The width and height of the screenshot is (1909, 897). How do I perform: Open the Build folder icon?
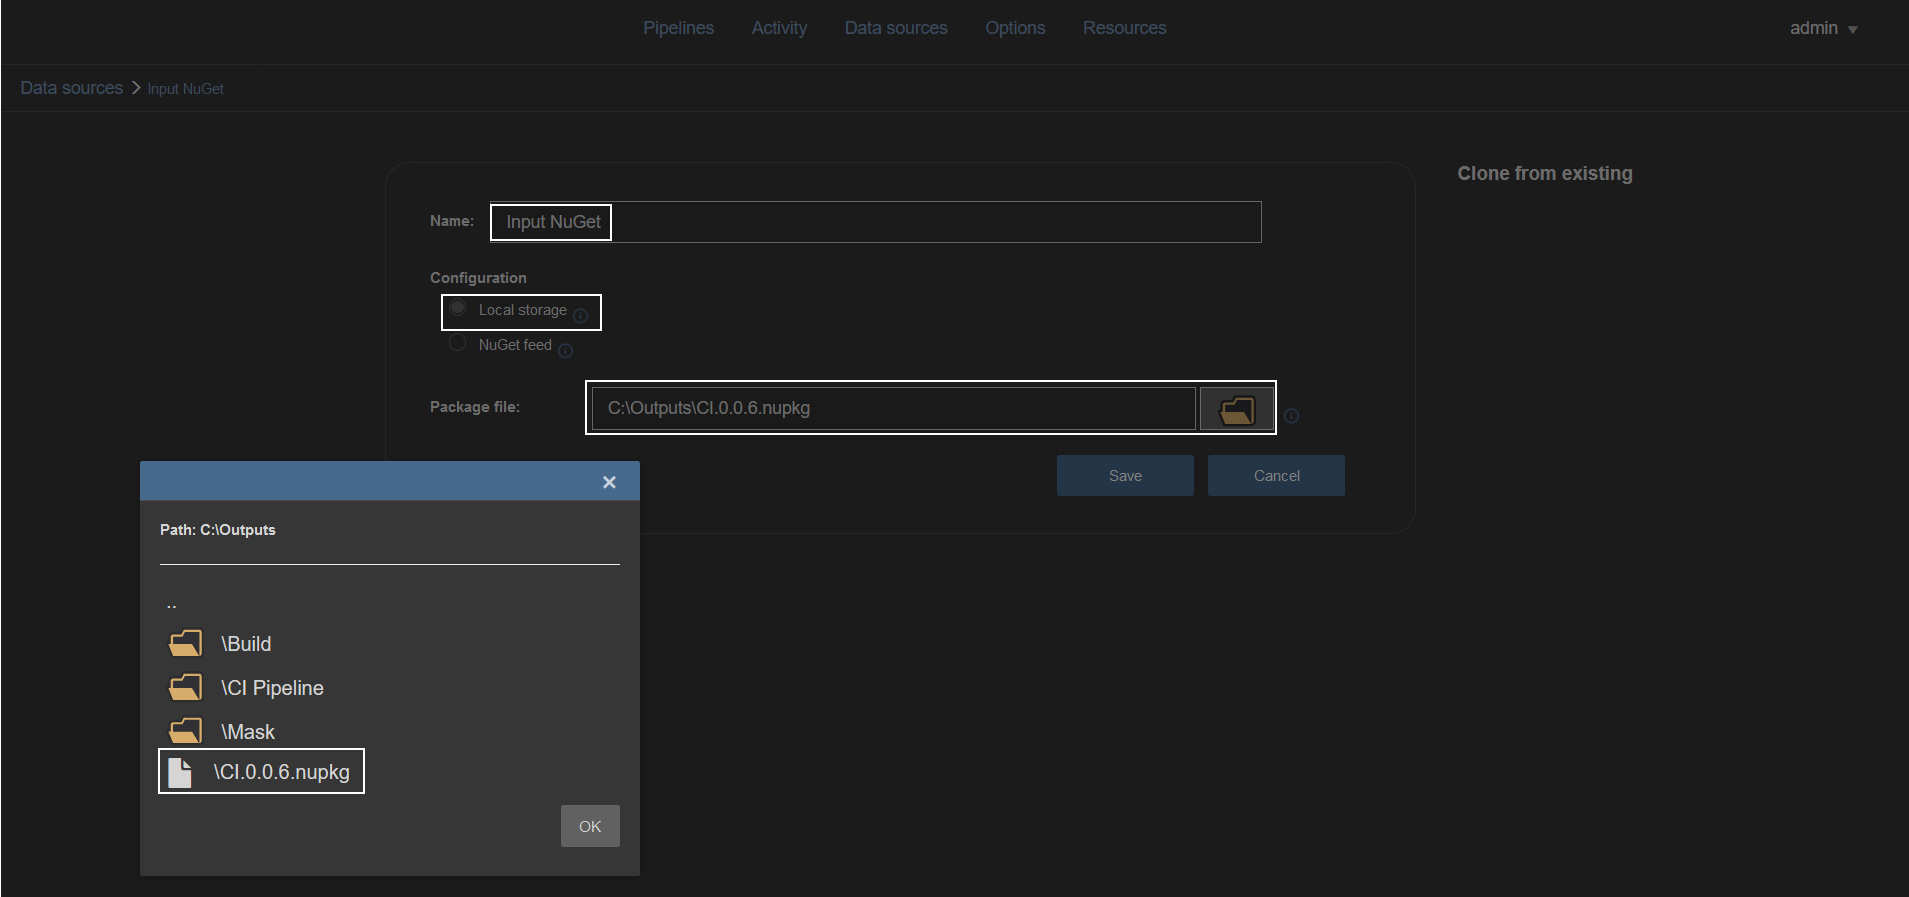point(185,643)
